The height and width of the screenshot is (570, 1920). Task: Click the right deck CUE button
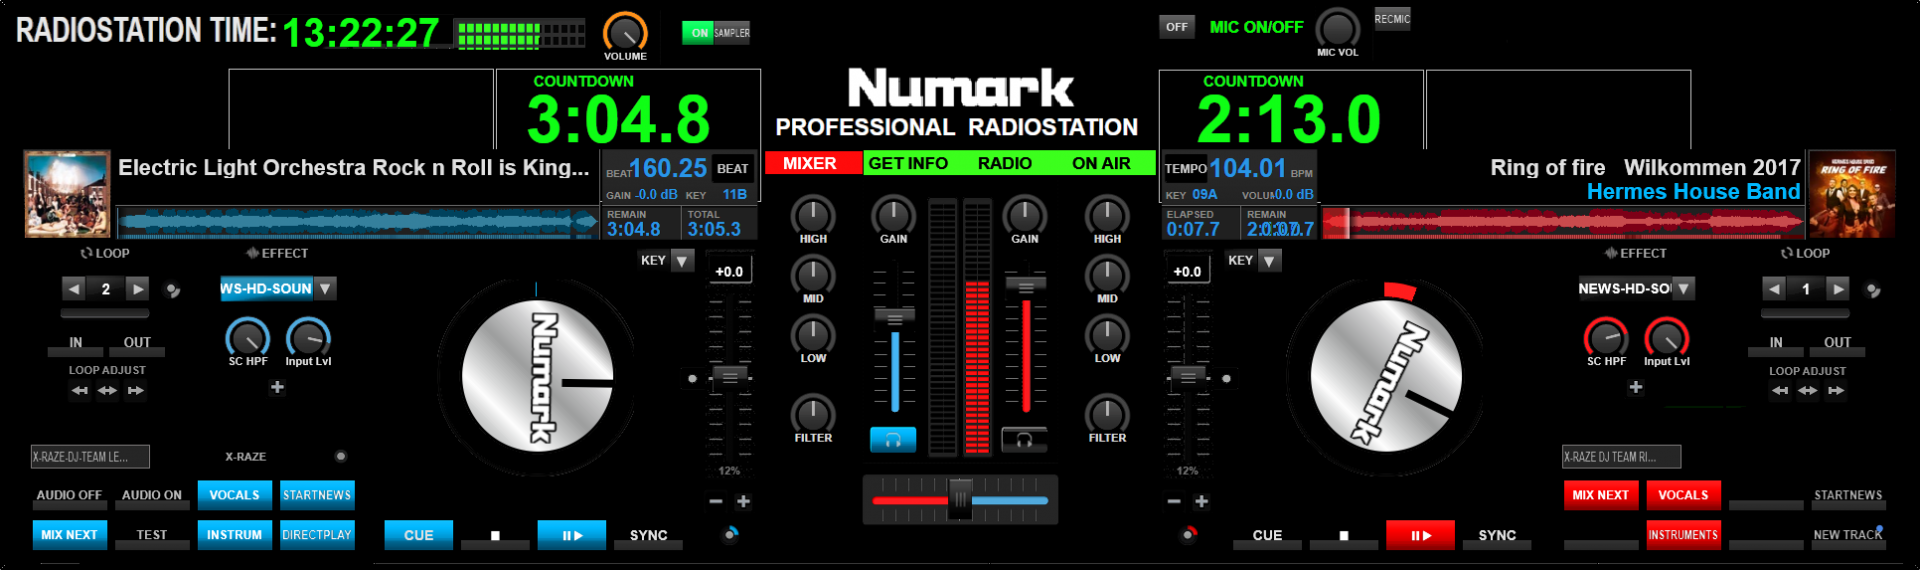[1267, 536]
